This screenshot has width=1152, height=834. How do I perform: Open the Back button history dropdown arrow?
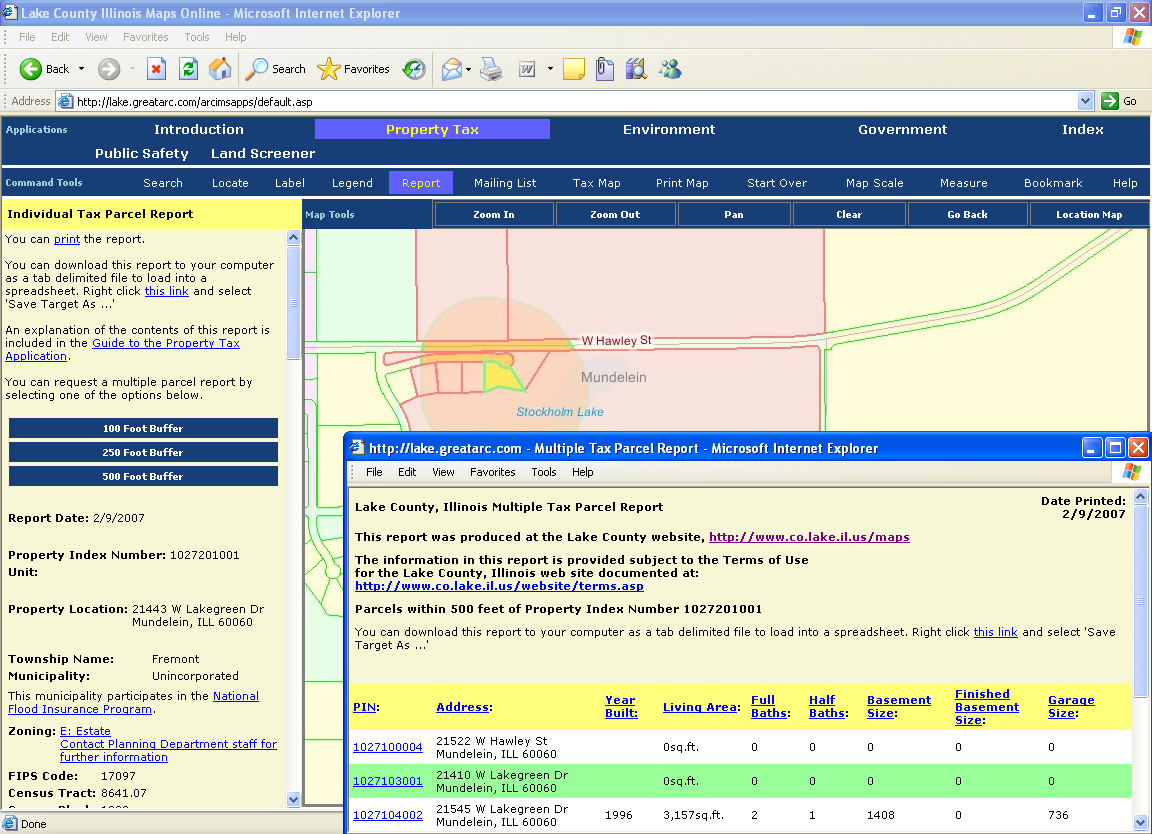tap(82, 69)
